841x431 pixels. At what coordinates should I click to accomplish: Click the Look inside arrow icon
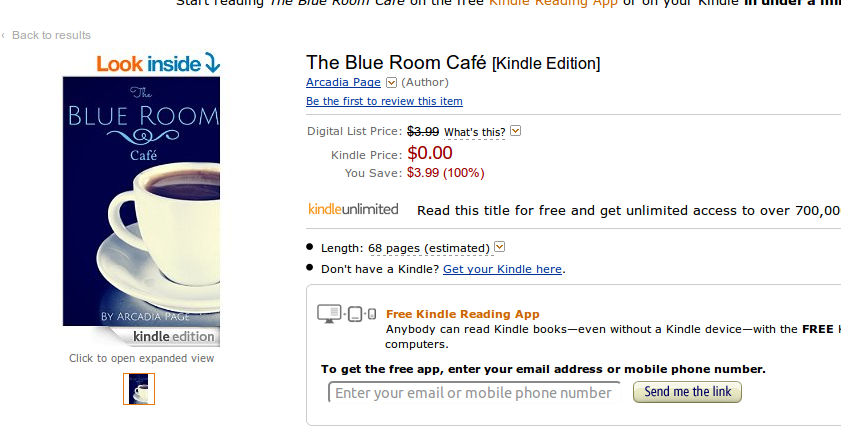pos(212,64)
